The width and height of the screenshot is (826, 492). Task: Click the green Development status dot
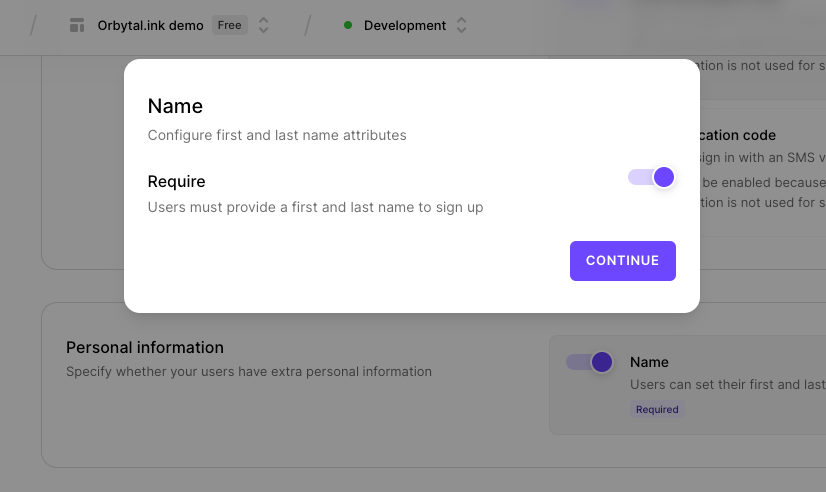pyautogui.click(x=348, y=26)
